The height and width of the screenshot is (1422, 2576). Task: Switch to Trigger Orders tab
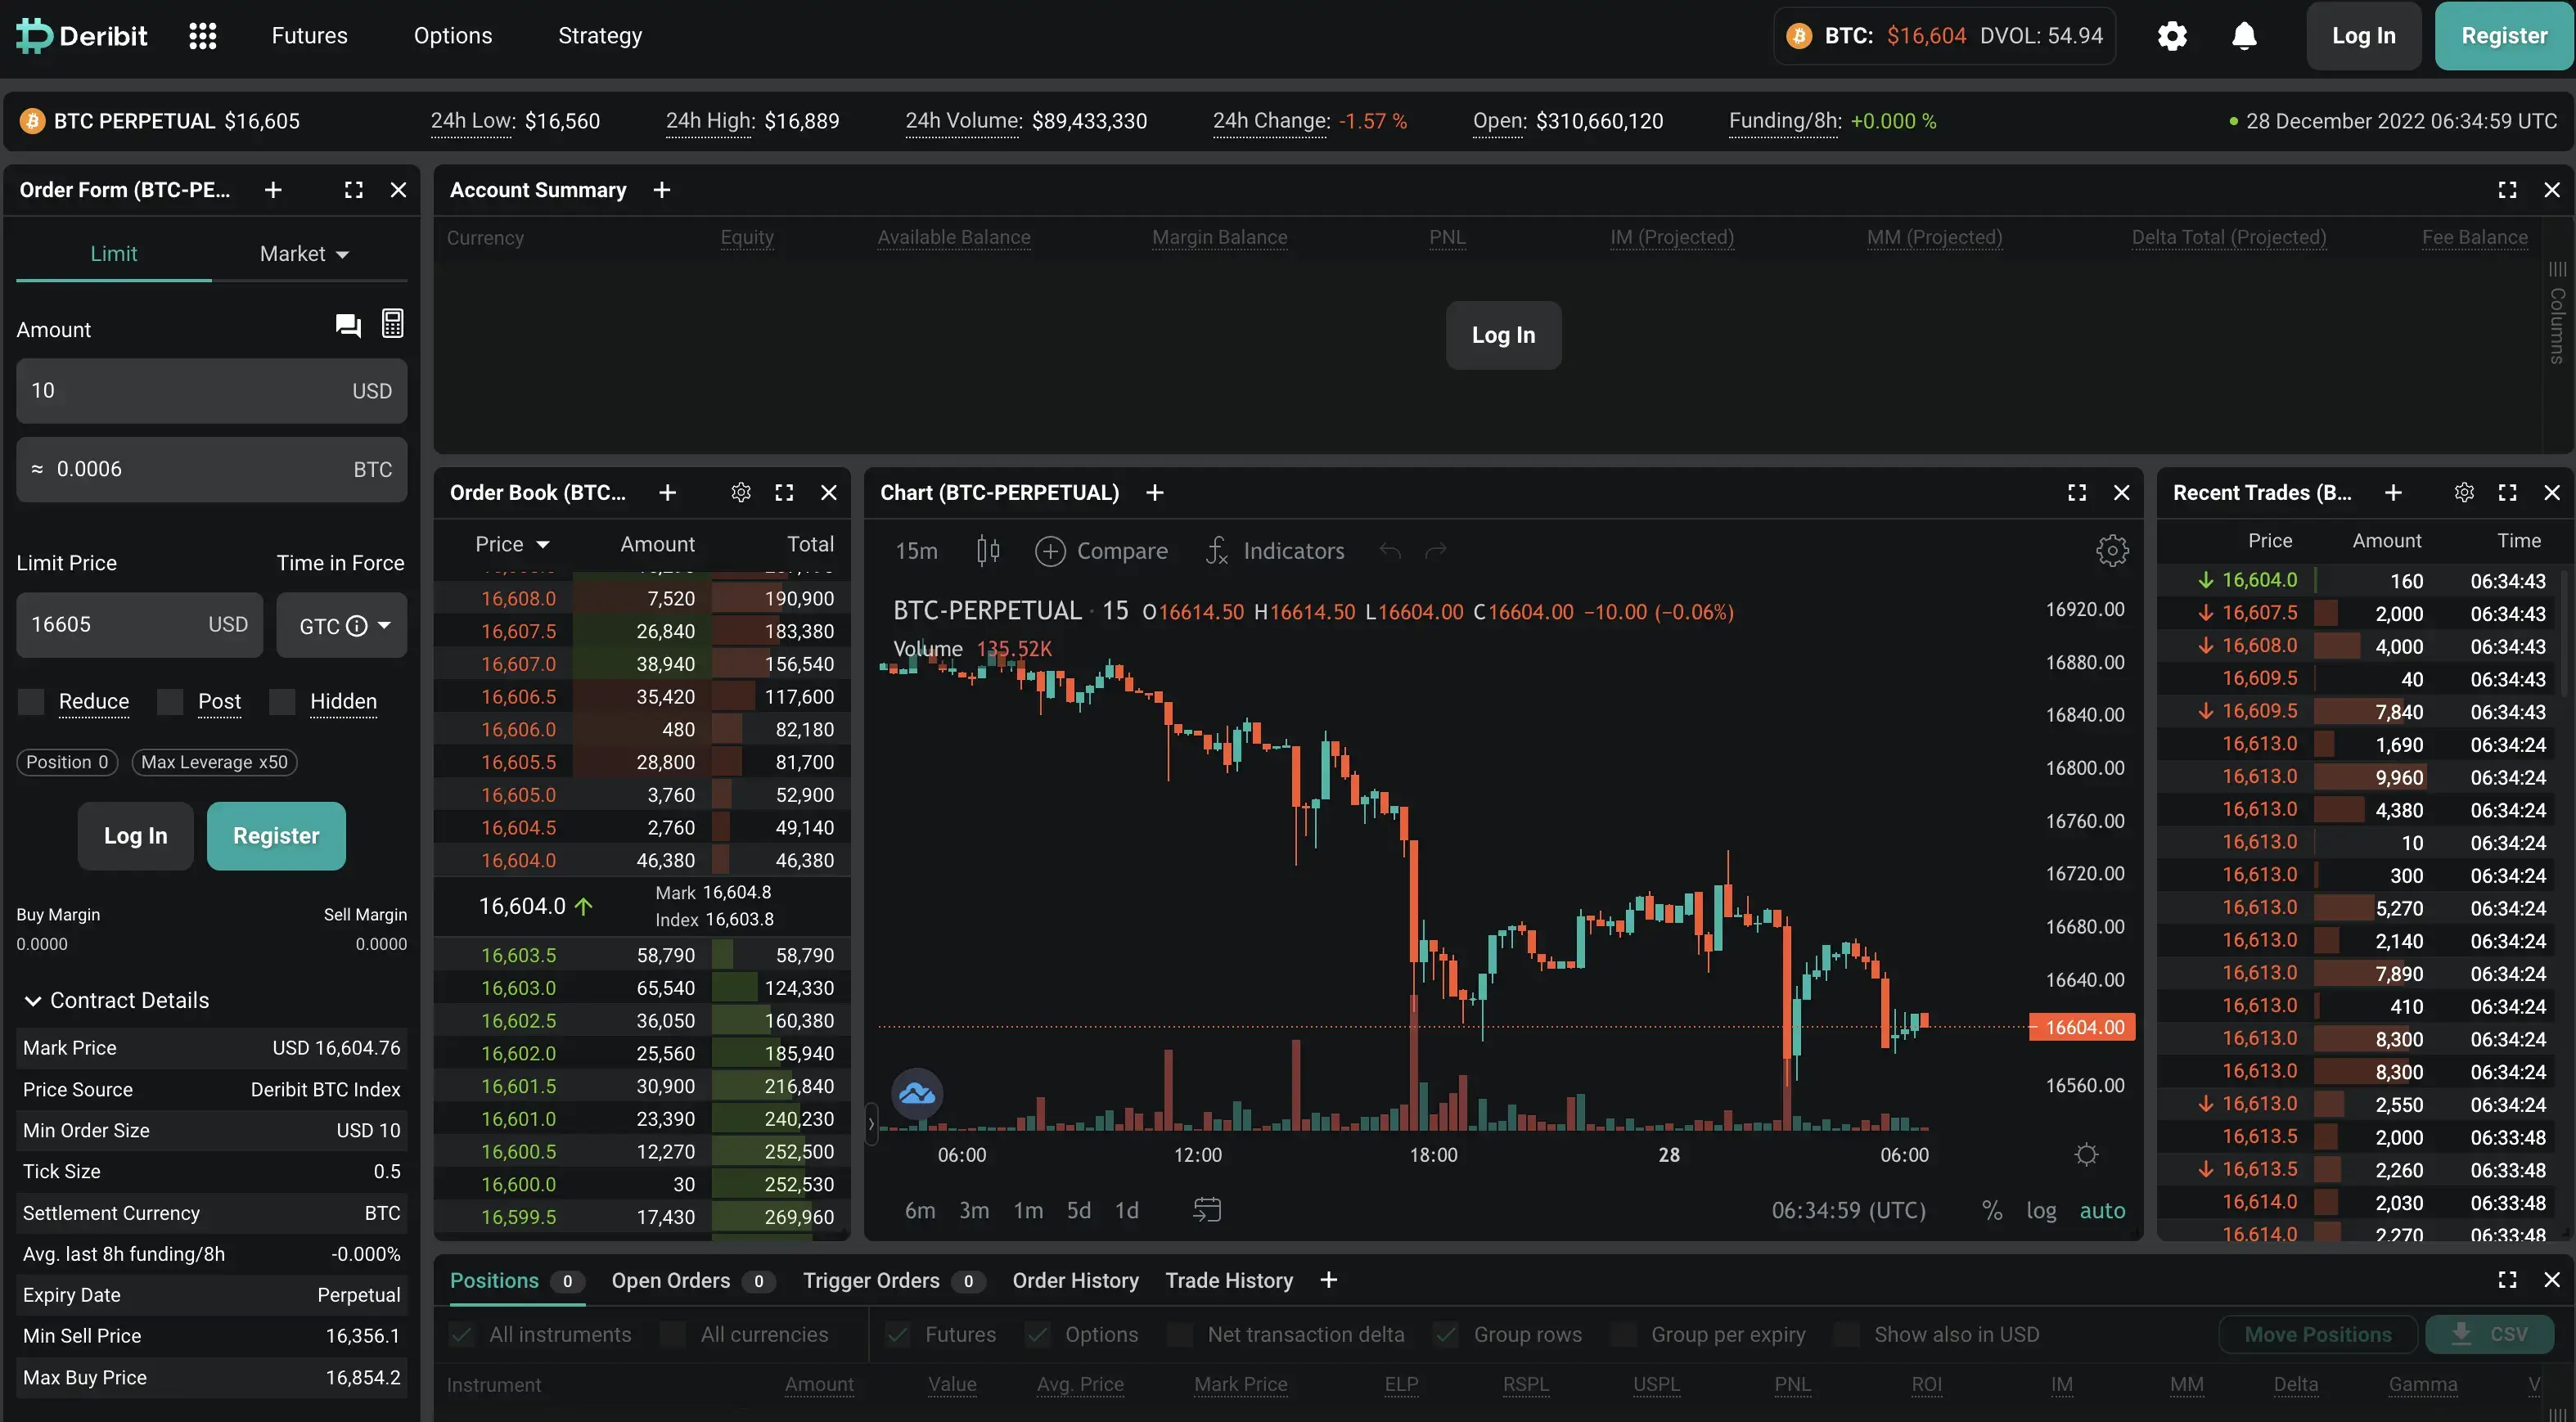[x=894, y=1280]
